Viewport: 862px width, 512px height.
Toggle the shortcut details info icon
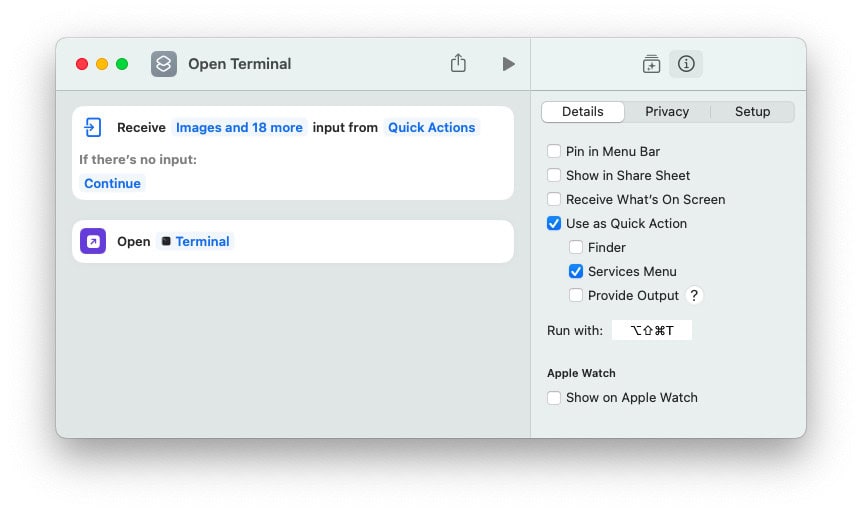686,64
